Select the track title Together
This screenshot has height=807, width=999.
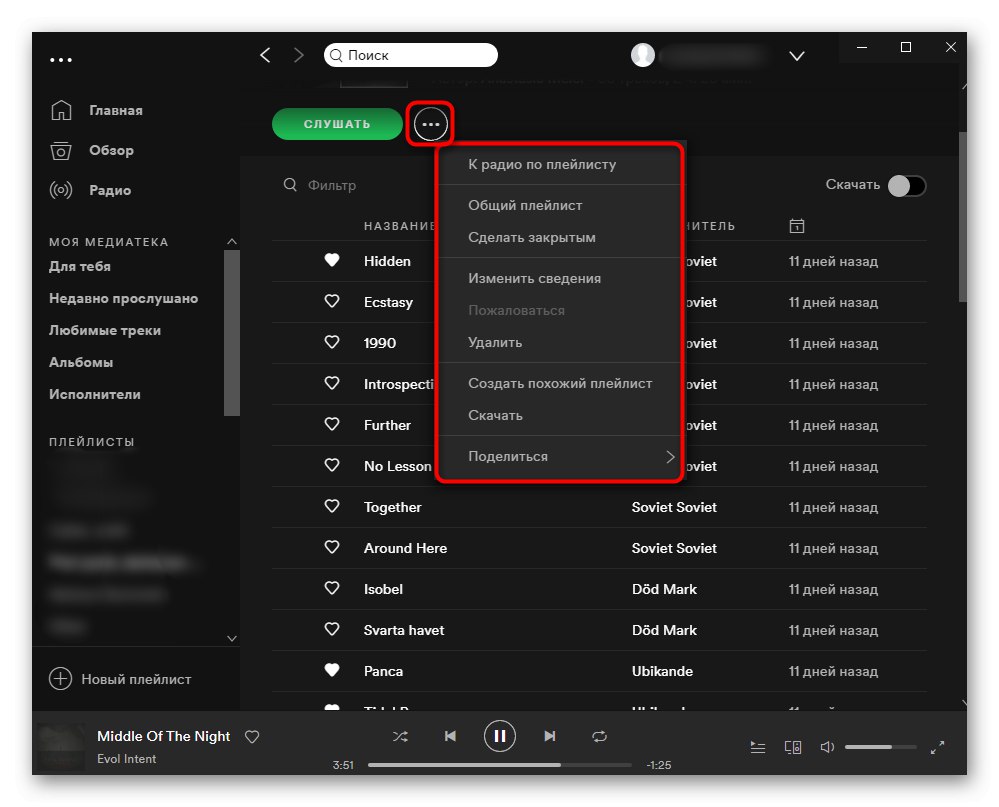click(392, 507)
